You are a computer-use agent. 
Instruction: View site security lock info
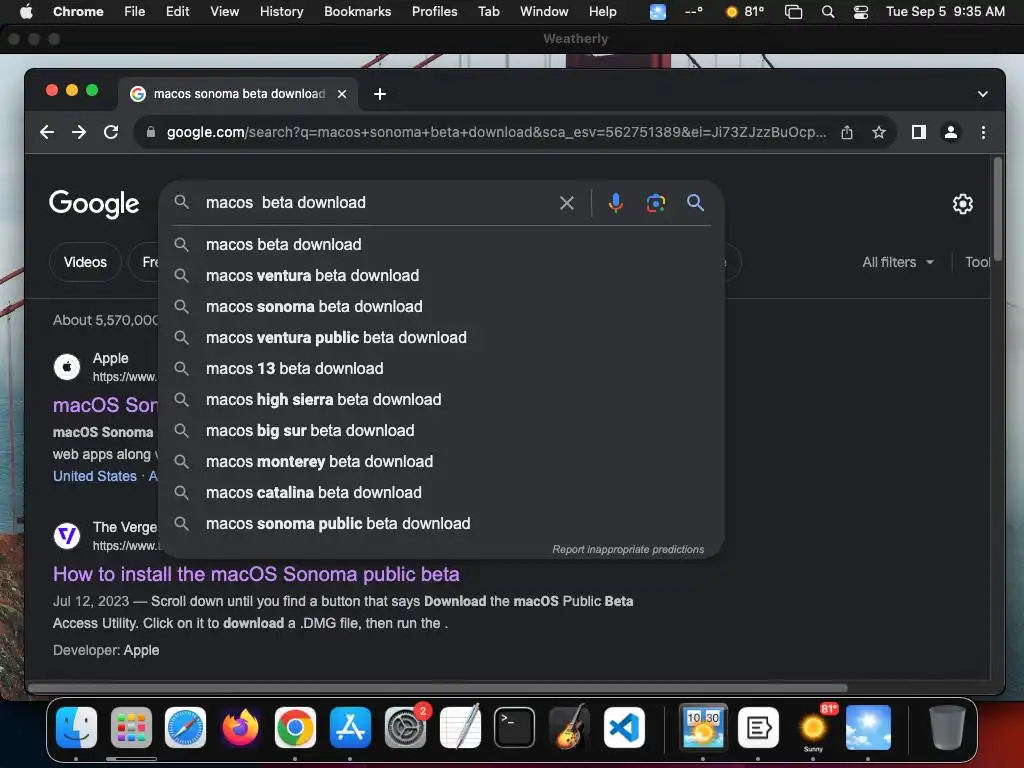coord(151,132)
